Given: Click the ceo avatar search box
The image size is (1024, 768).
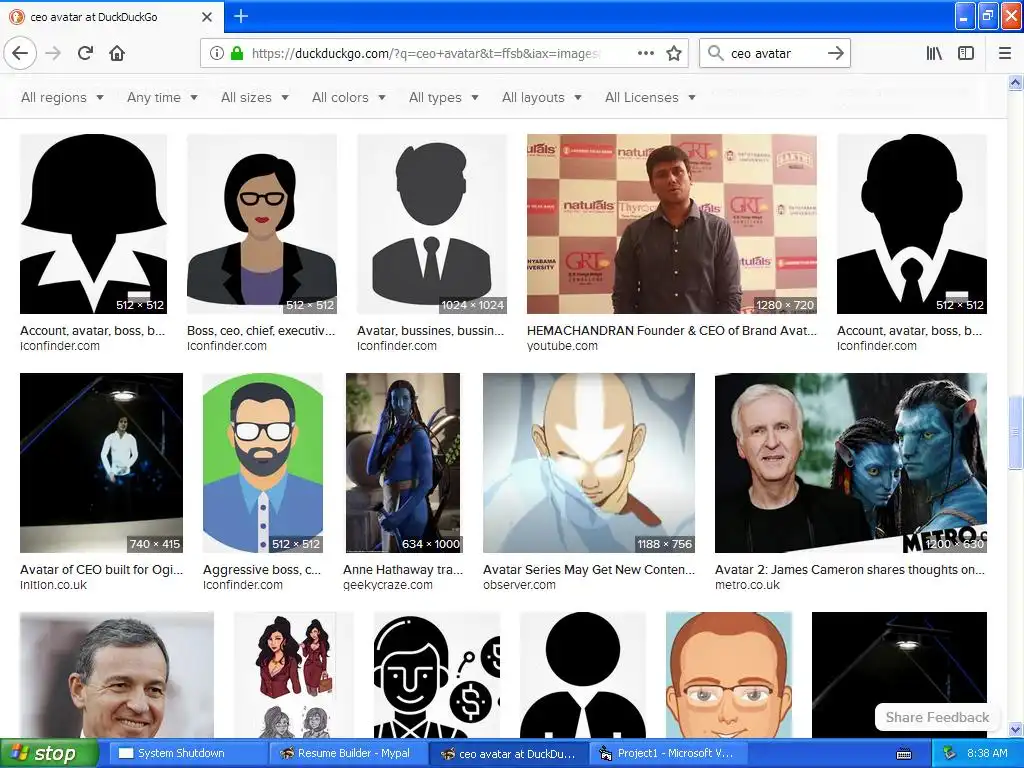Looking at the screenshot, I should point(774,53).
